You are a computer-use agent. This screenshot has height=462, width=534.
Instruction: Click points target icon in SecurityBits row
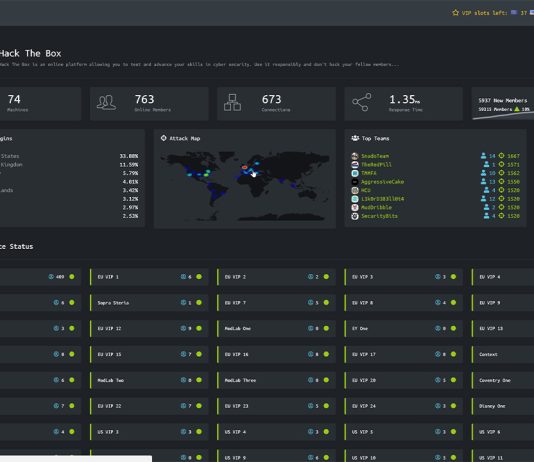coord(501,216)
